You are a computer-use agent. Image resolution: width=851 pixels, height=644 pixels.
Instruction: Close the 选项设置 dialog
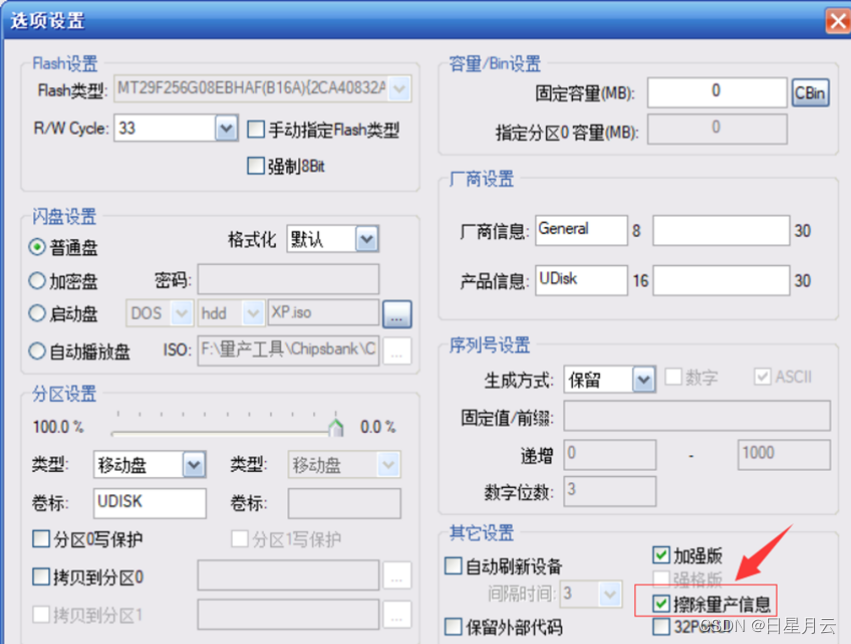[839, 22]
